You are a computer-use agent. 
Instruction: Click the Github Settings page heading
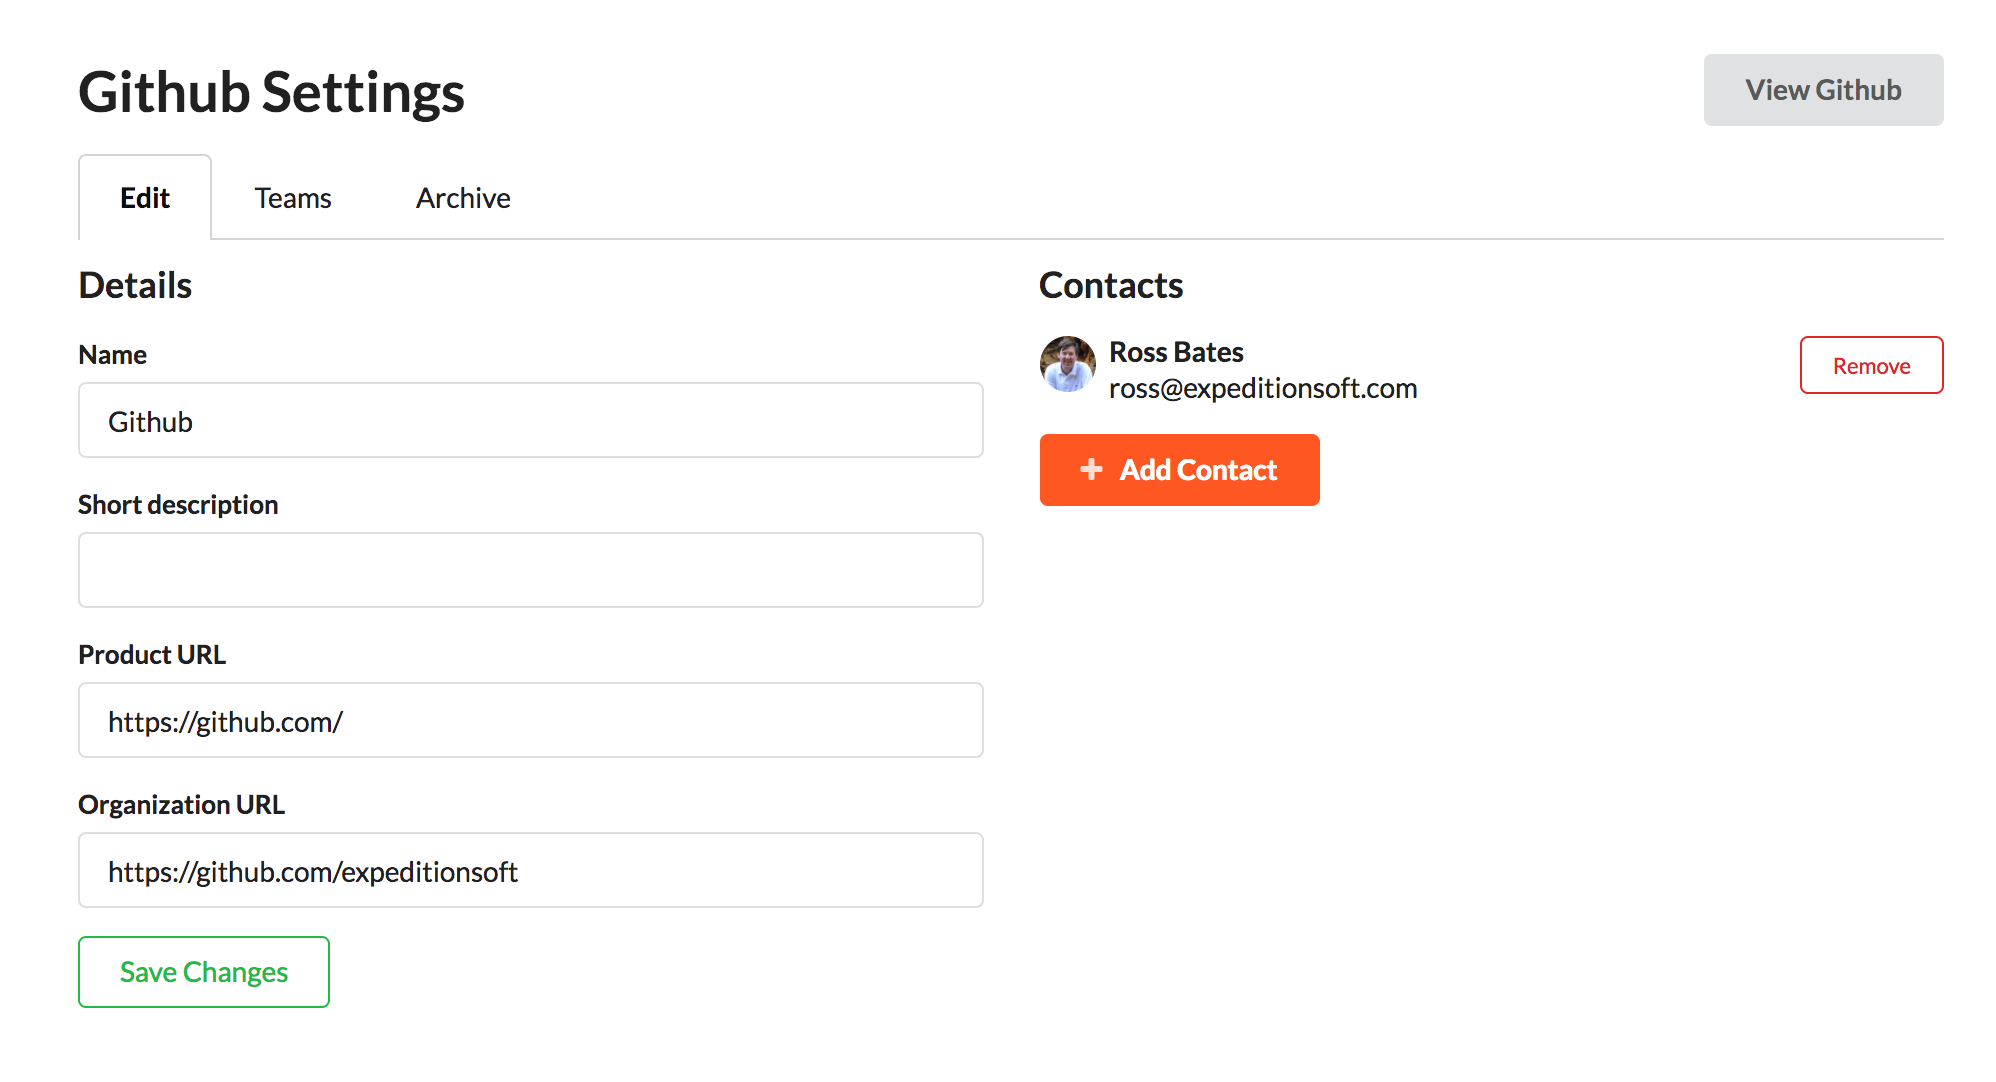click(271, 92)
